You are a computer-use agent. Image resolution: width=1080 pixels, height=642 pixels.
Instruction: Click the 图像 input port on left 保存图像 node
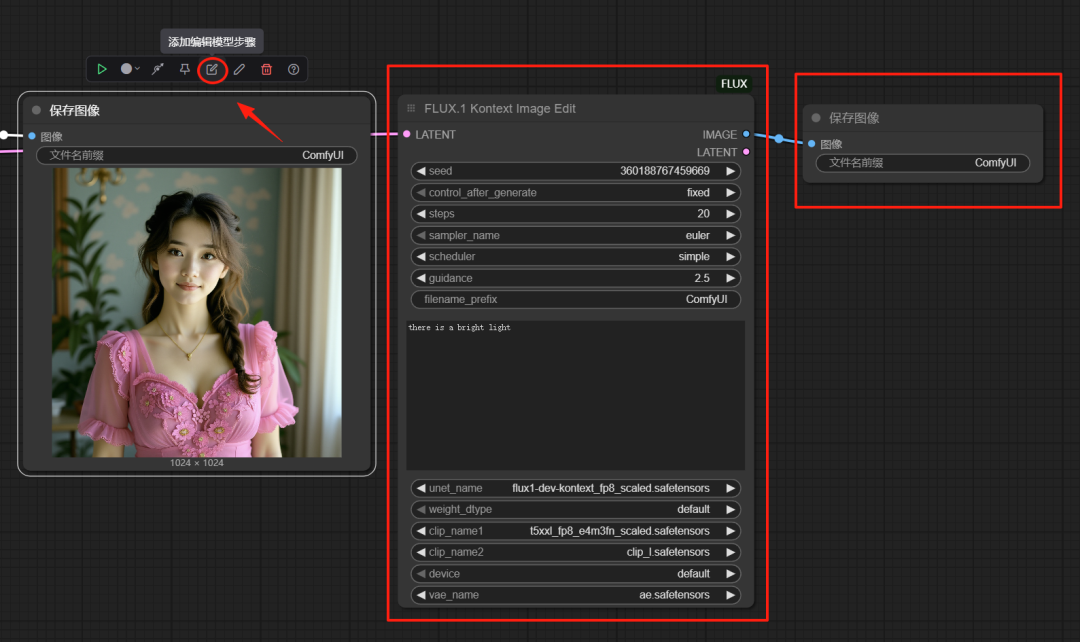[x=32, y=136]
